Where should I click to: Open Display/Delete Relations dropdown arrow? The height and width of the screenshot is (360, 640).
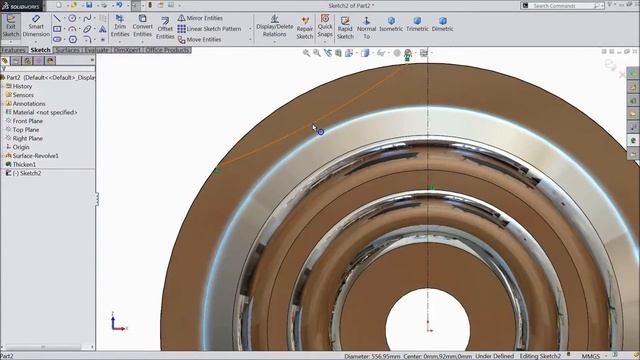[275, 42]
